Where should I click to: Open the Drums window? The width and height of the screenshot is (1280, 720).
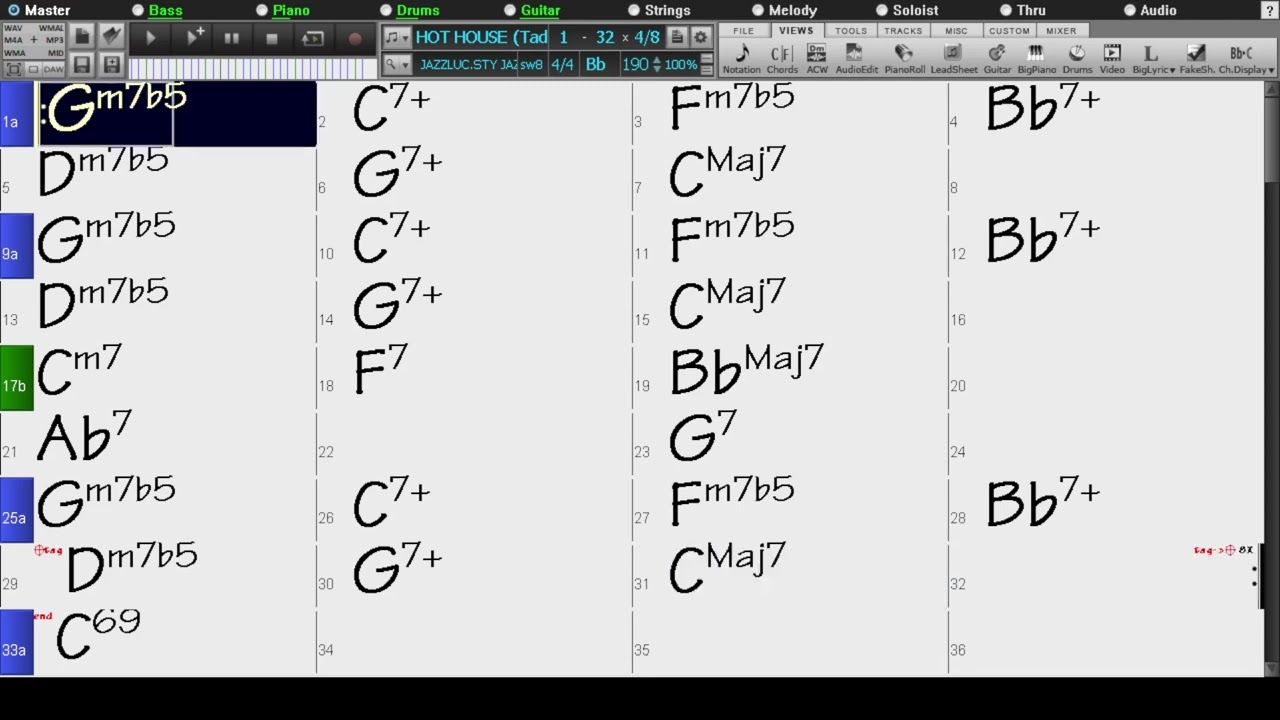[x=1077, y=58]
